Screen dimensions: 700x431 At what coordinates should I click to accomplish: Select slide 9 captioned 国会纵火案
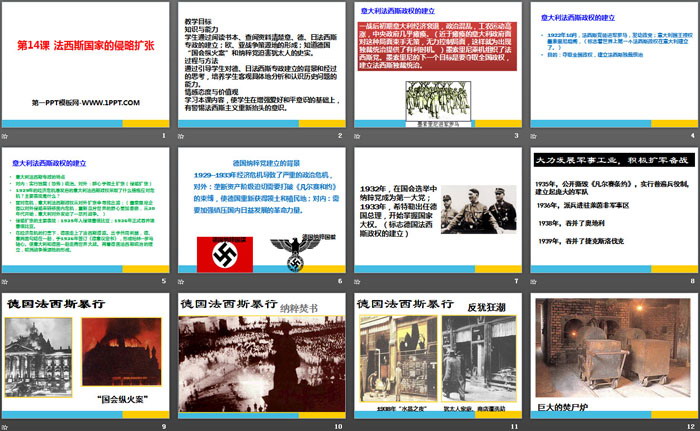(x=85, y=356)
